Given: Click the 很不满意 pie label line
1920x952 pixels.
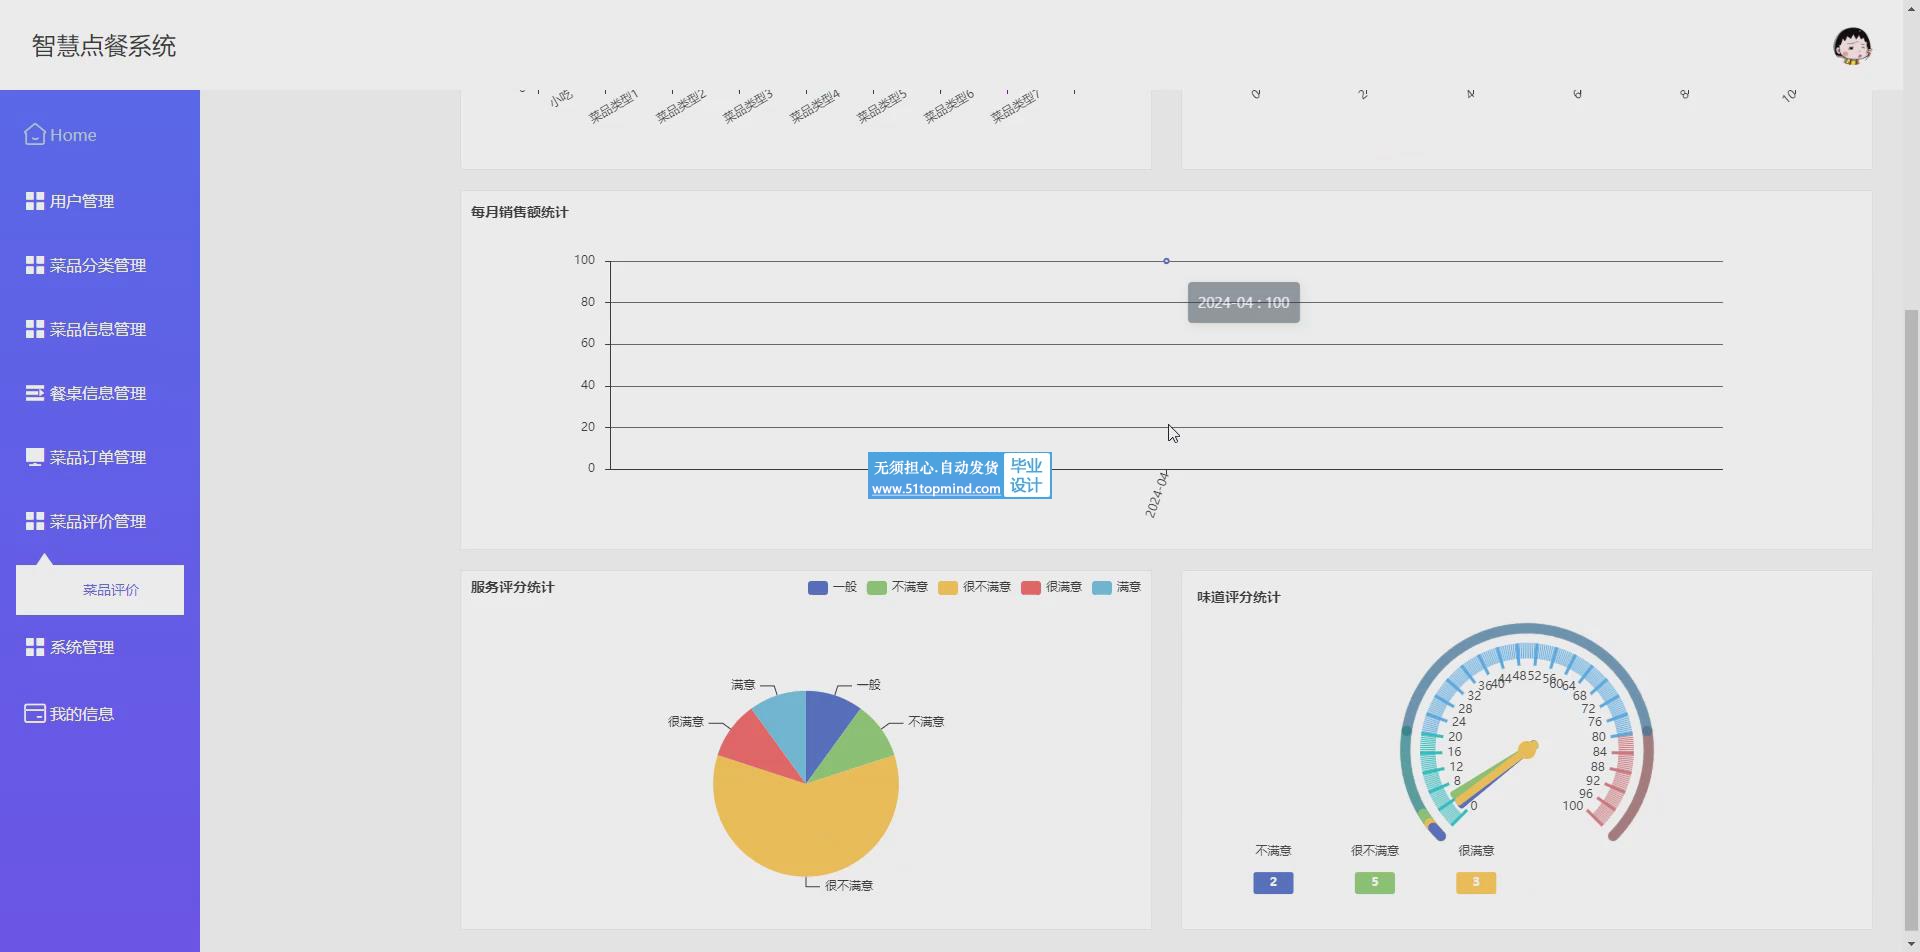Looking at the screenshot, I should pyautogui.click(x=812, y=882).
